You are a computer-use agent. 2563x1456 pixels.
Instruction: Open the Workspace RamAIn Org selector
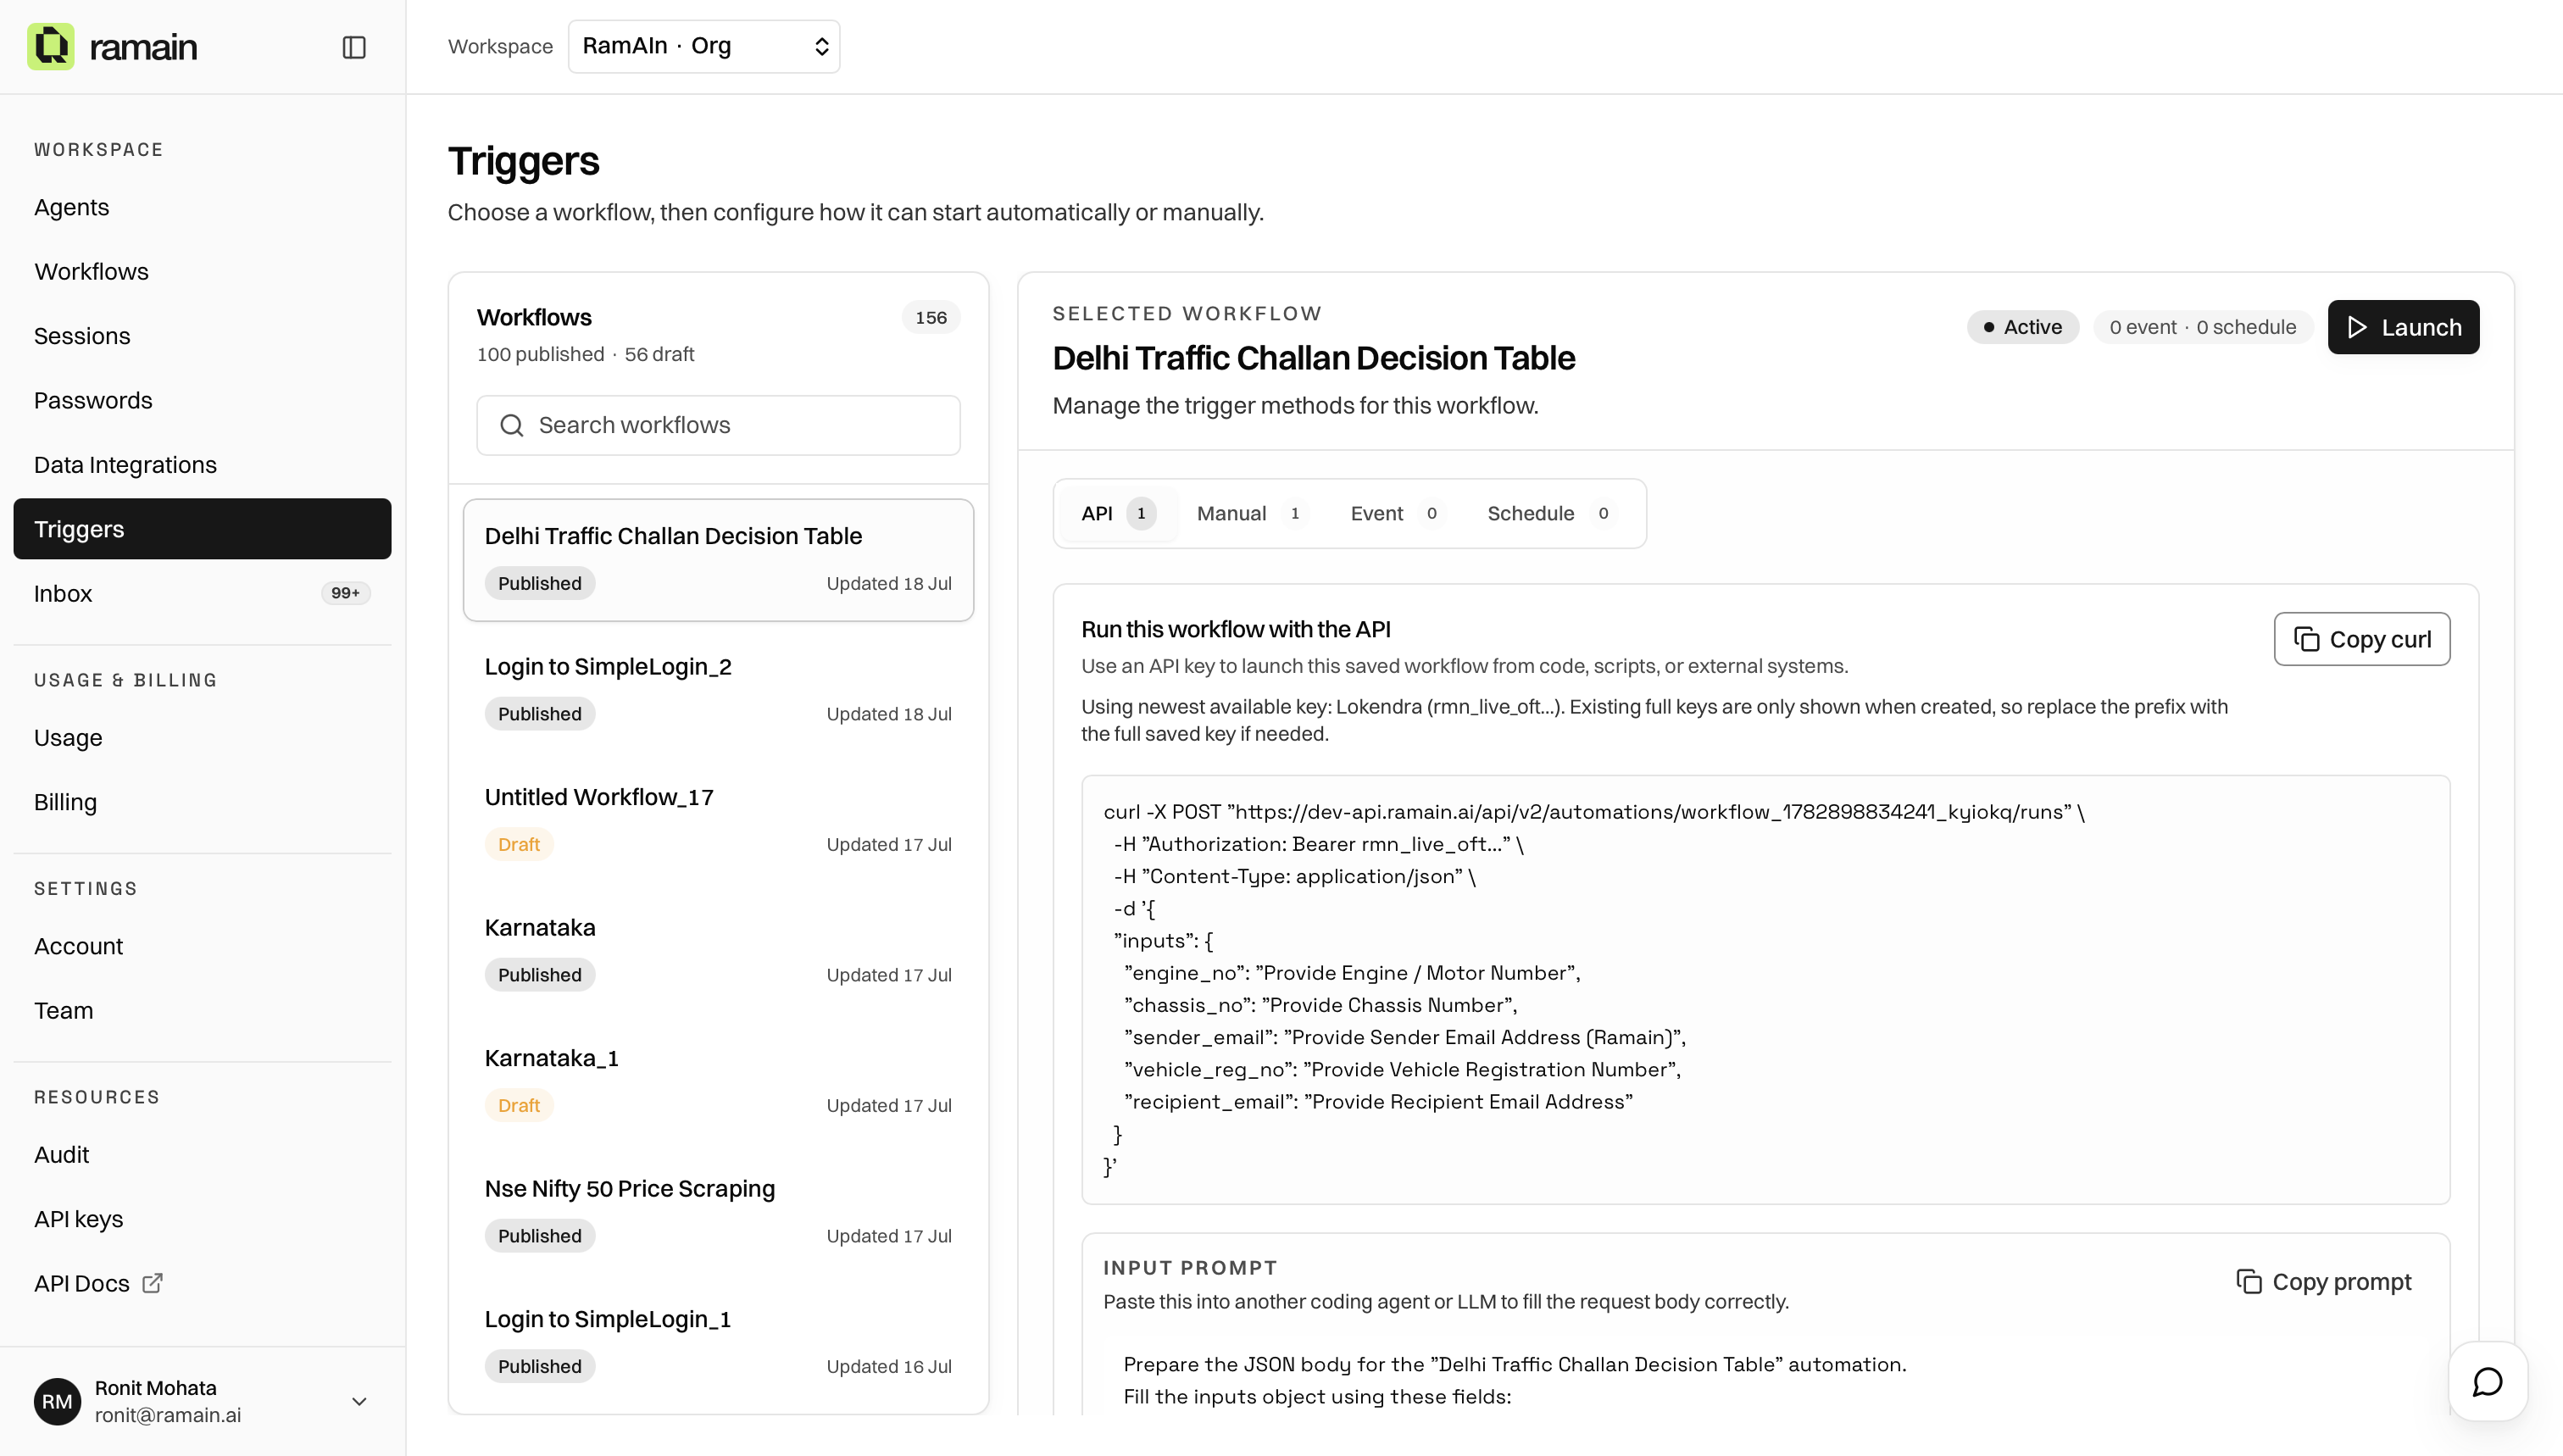click(x=704, y=46)
